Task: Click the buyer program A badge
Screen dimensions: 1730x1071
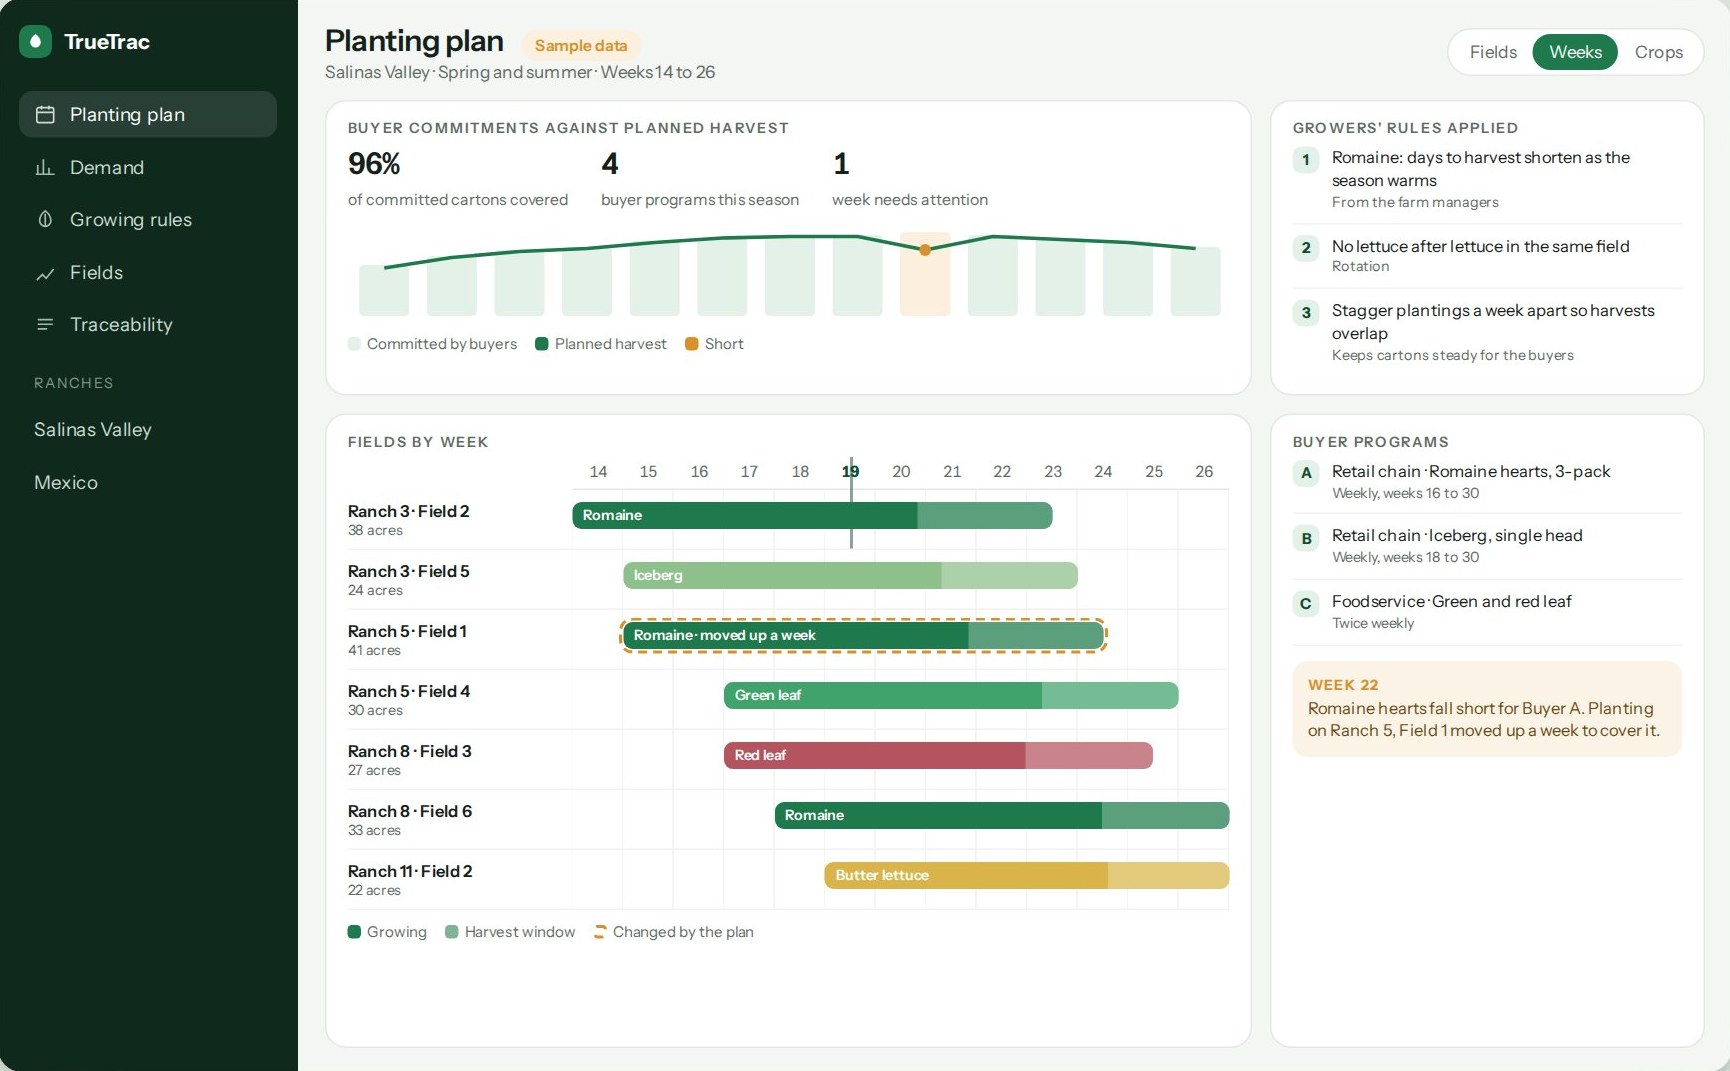Action: tap(1306, 473)
